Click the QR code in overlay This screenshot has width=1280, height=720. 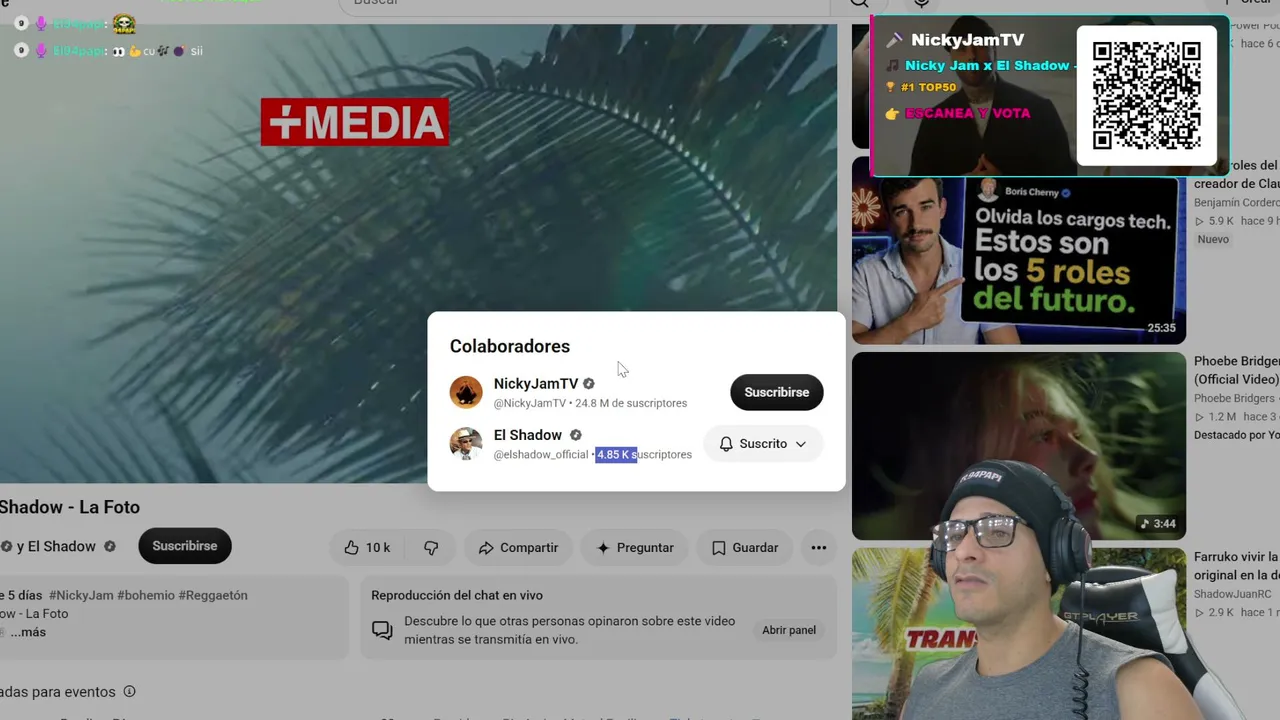click(x=1146, y=95)
